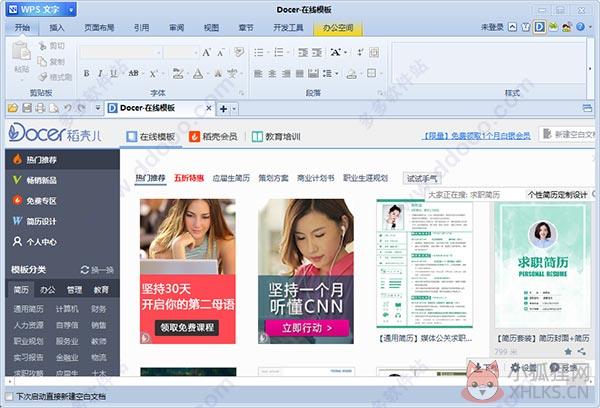Click the increase indent icon
The width and height of the screenshot is (600, 408).
pyautogui.click(x=317, y=52)
